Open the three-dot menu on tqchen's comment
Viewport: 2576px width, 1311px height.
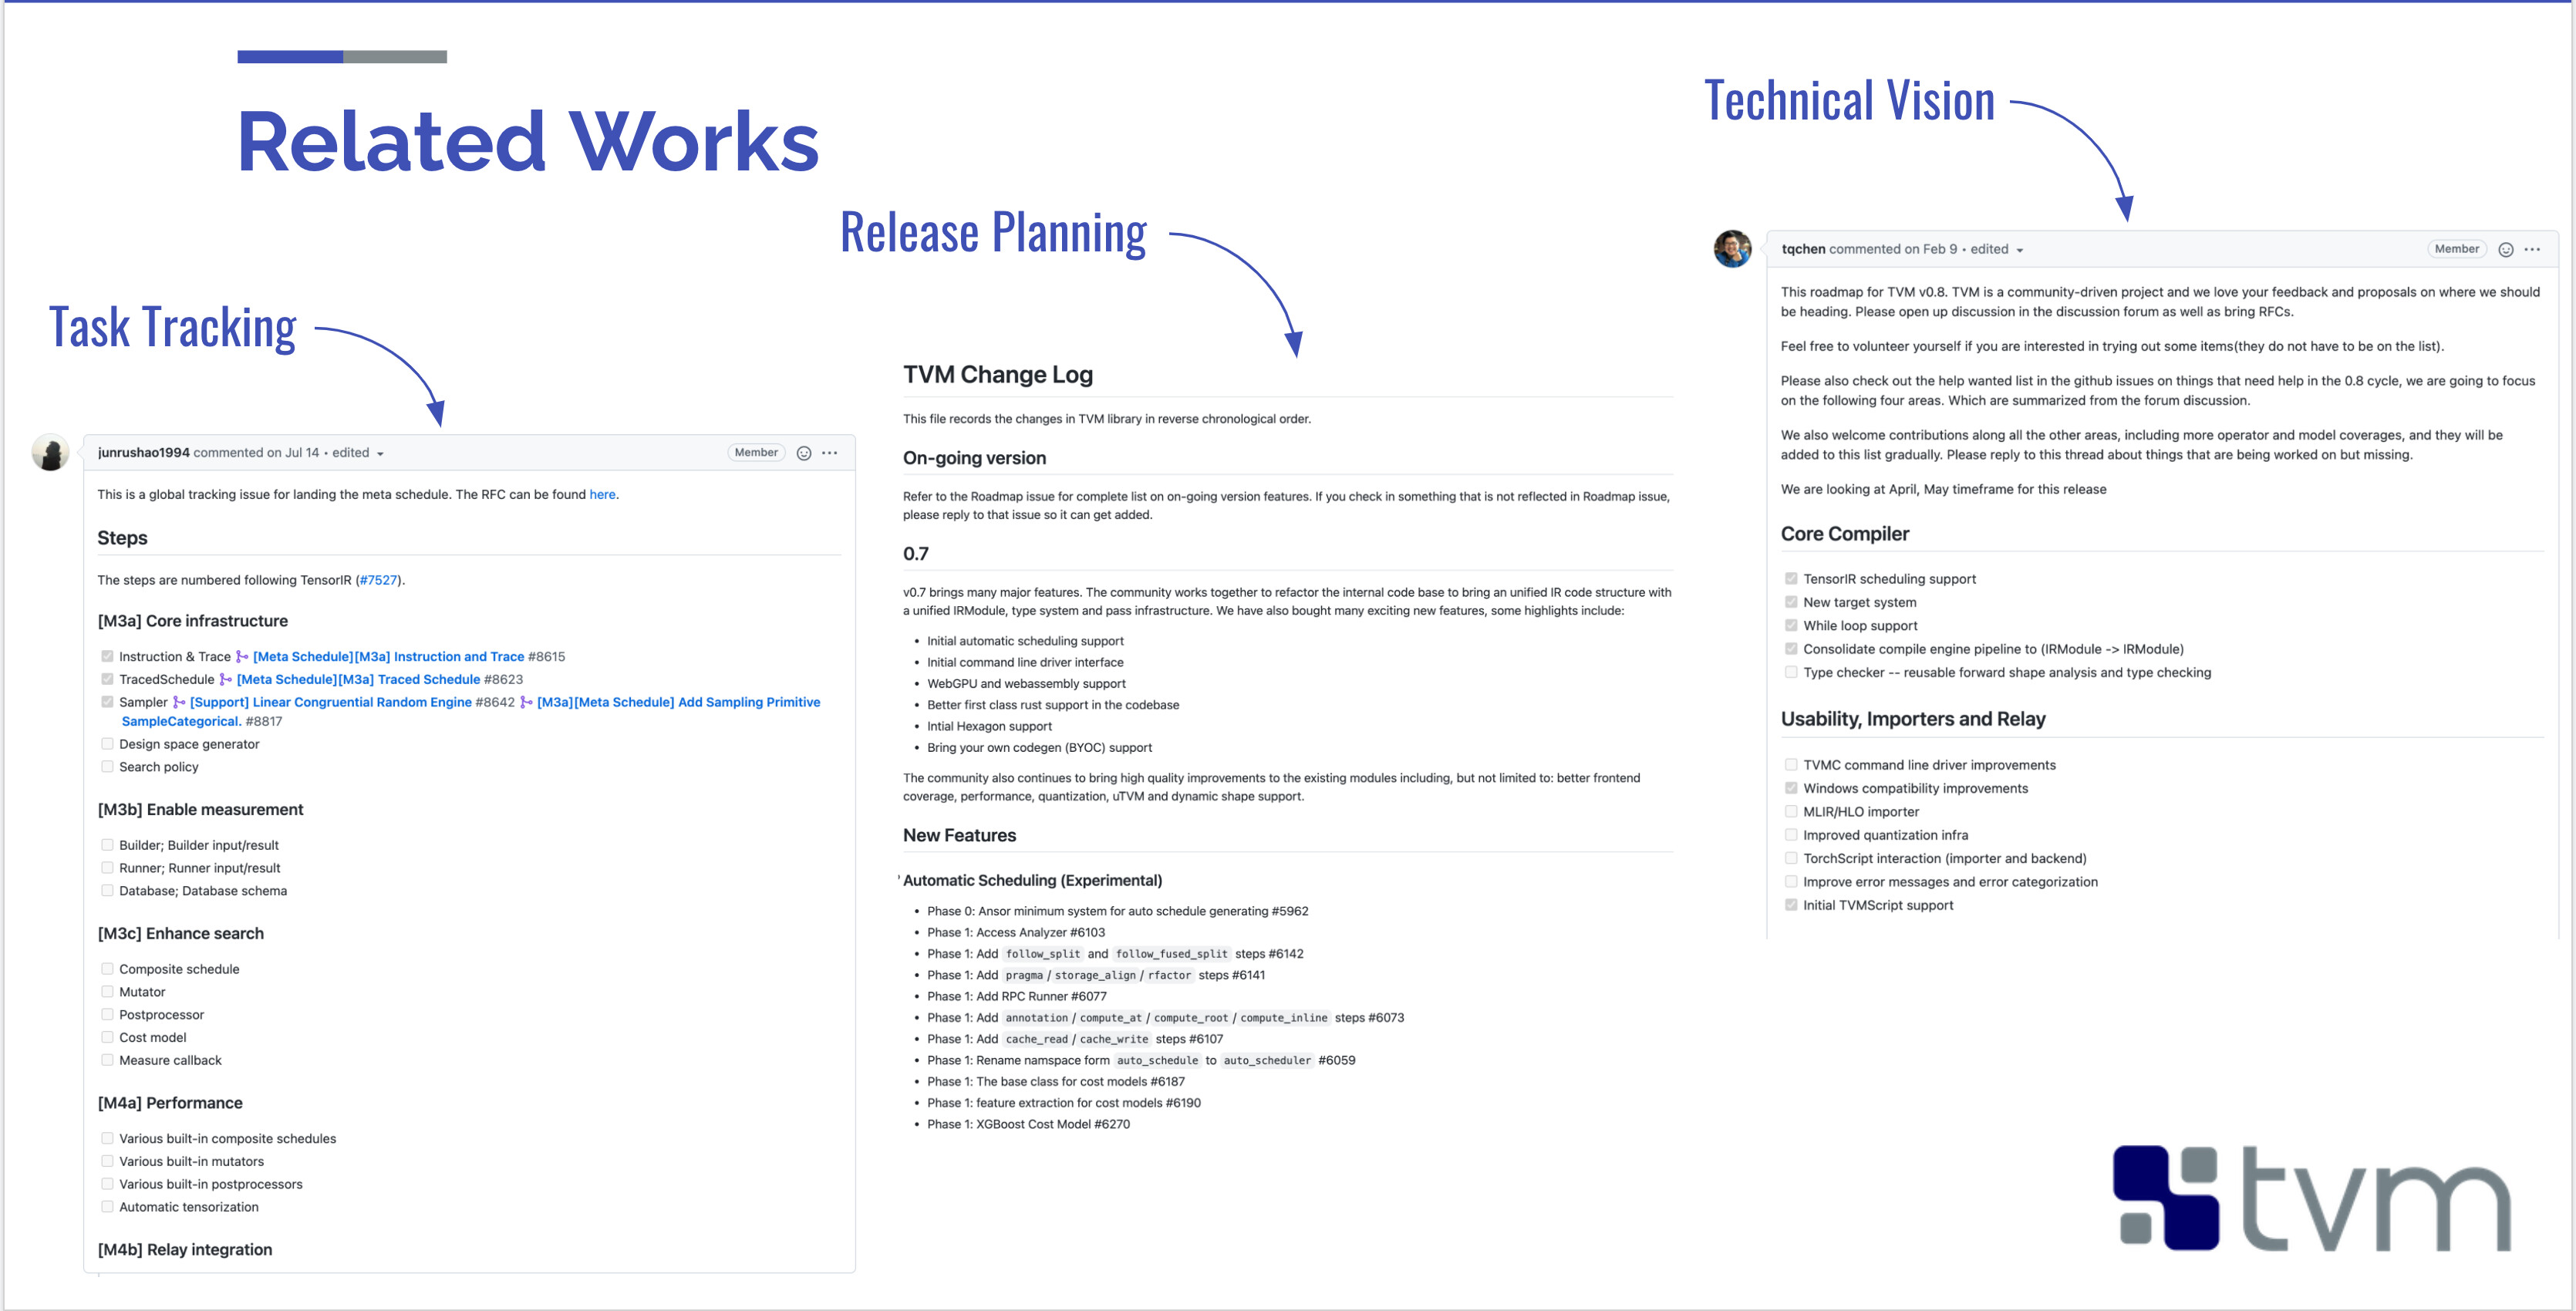tap(2532, 250)
